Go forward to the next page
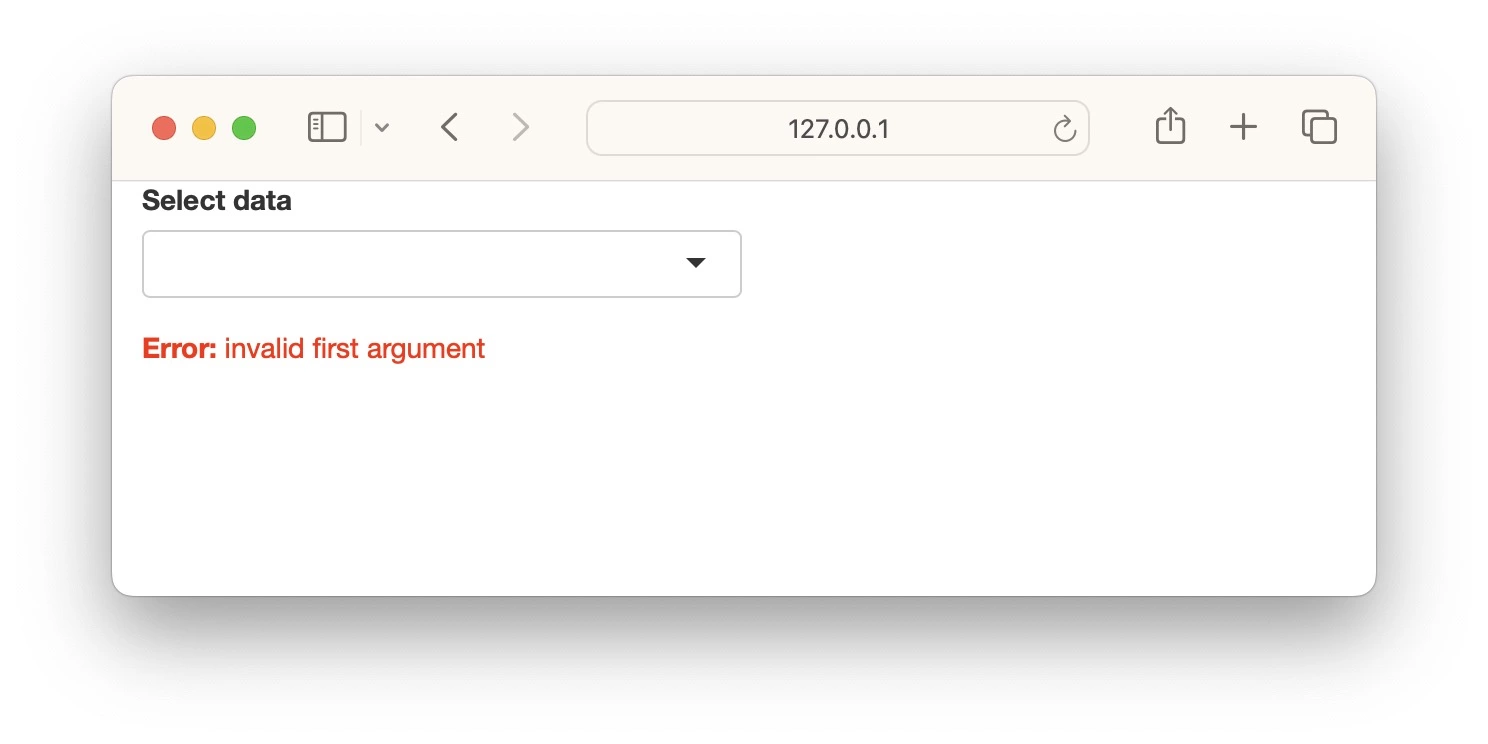The width and height of the screenshot is (1488, 744). point(520,128)
